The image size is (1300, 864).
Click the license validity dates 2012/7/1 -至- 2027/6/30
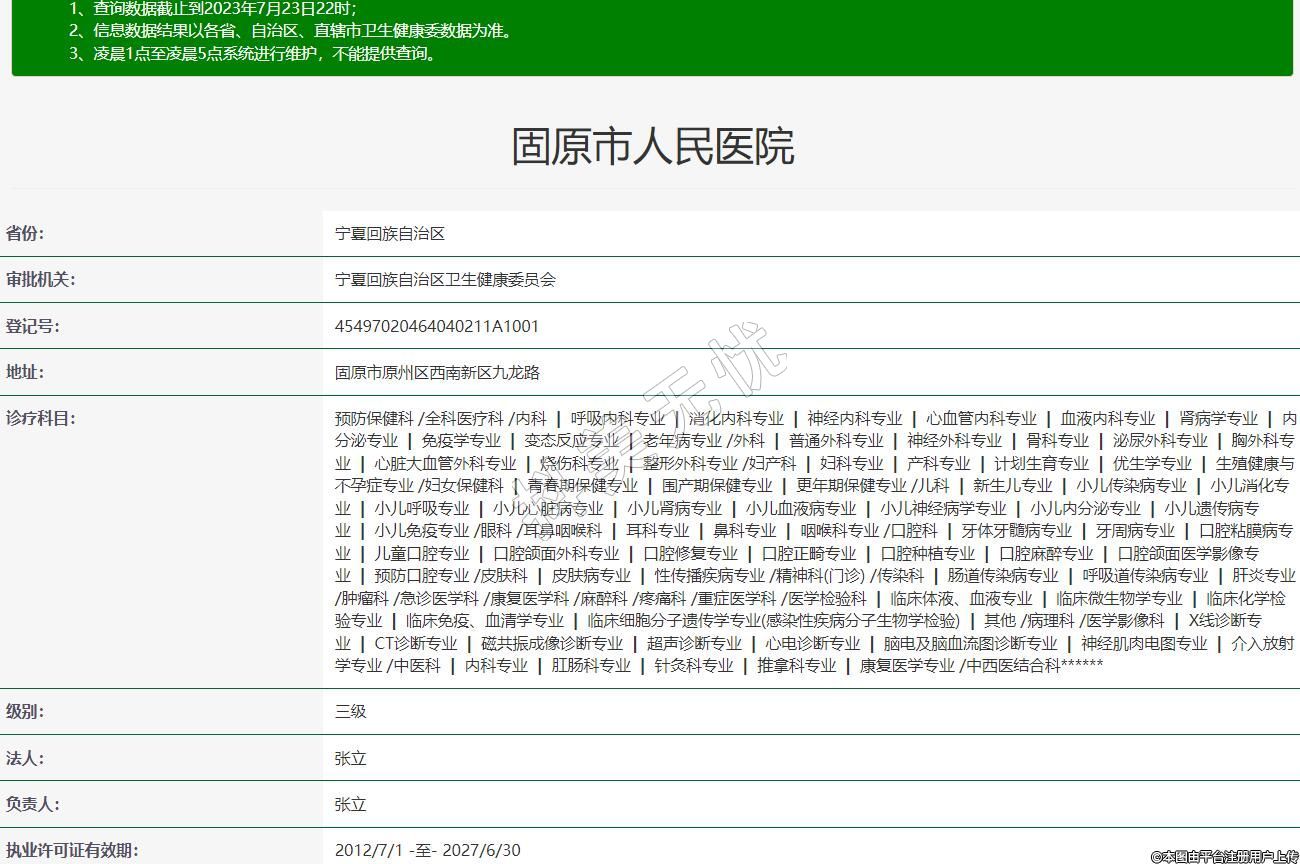pos(428,850)
